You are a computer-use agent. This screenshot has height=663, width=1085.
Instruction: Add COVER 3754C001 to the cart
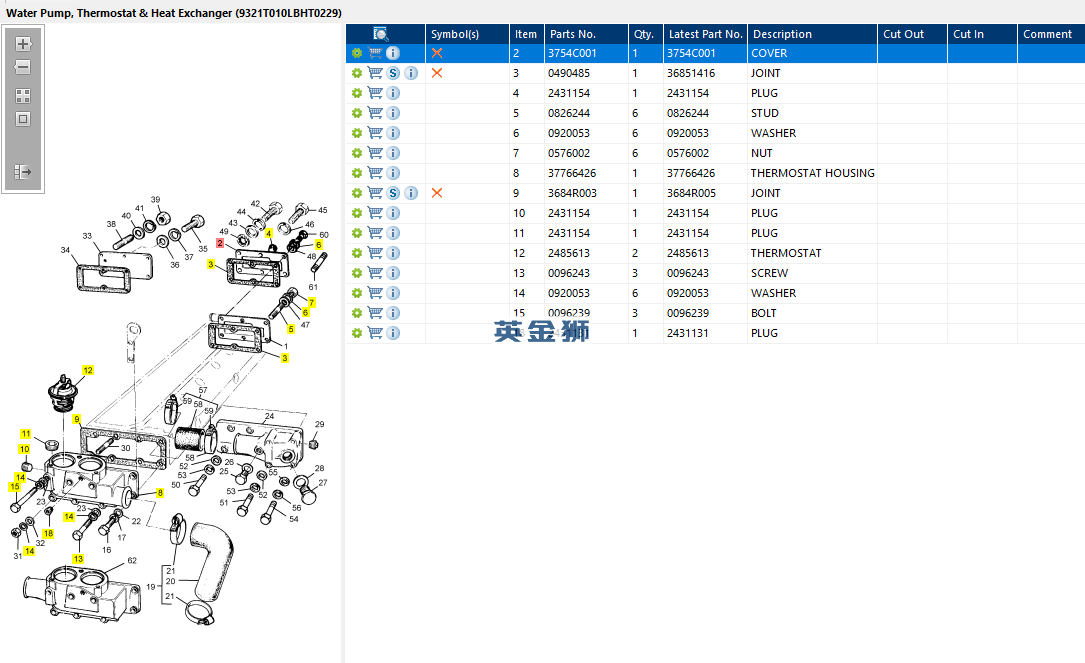click(375, 53)
